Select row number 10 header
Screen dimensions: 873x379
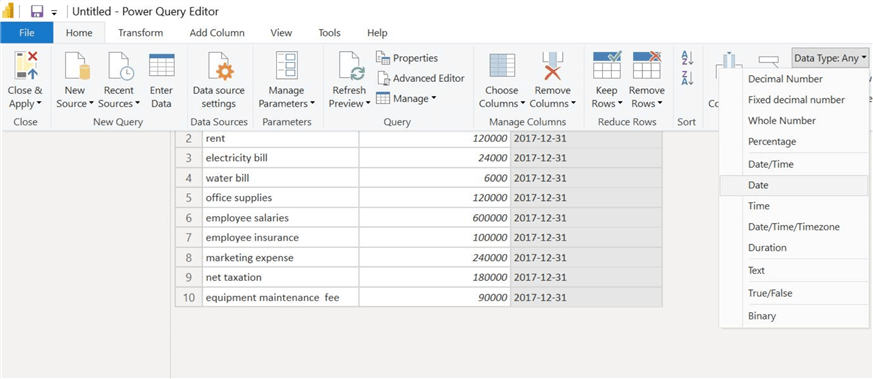(189, 297)
